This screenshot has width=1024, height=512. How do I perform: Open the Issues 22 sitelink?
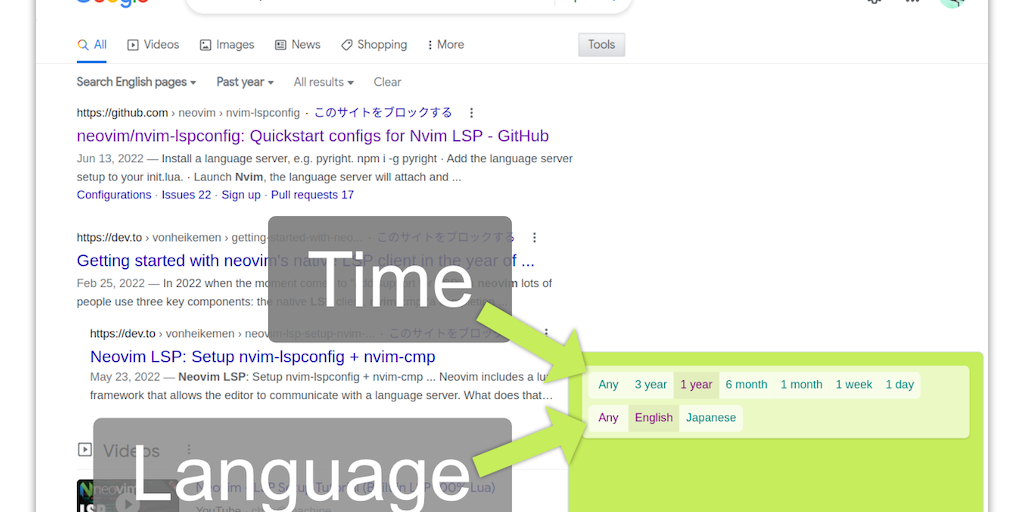(x=187, y=195)
